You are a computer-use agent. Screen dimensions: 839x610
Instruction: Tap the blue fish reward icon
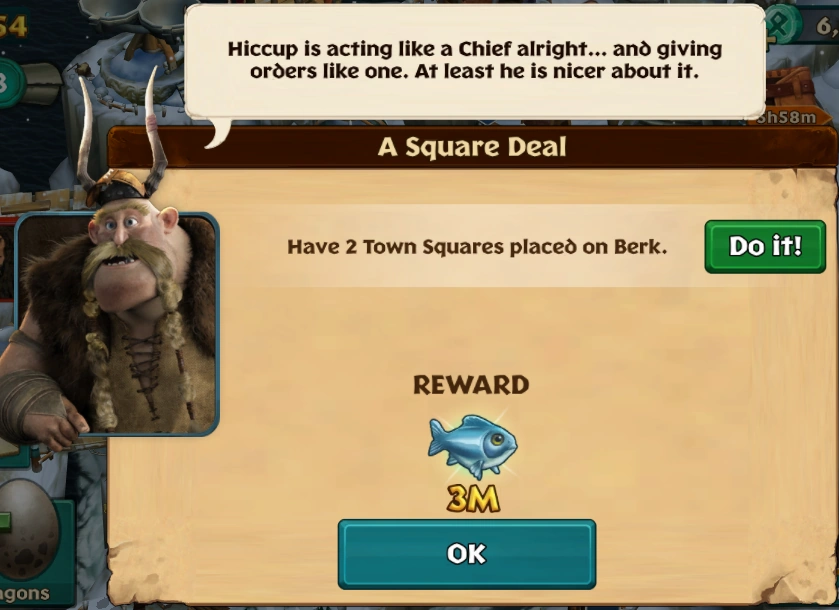(472, 446)
